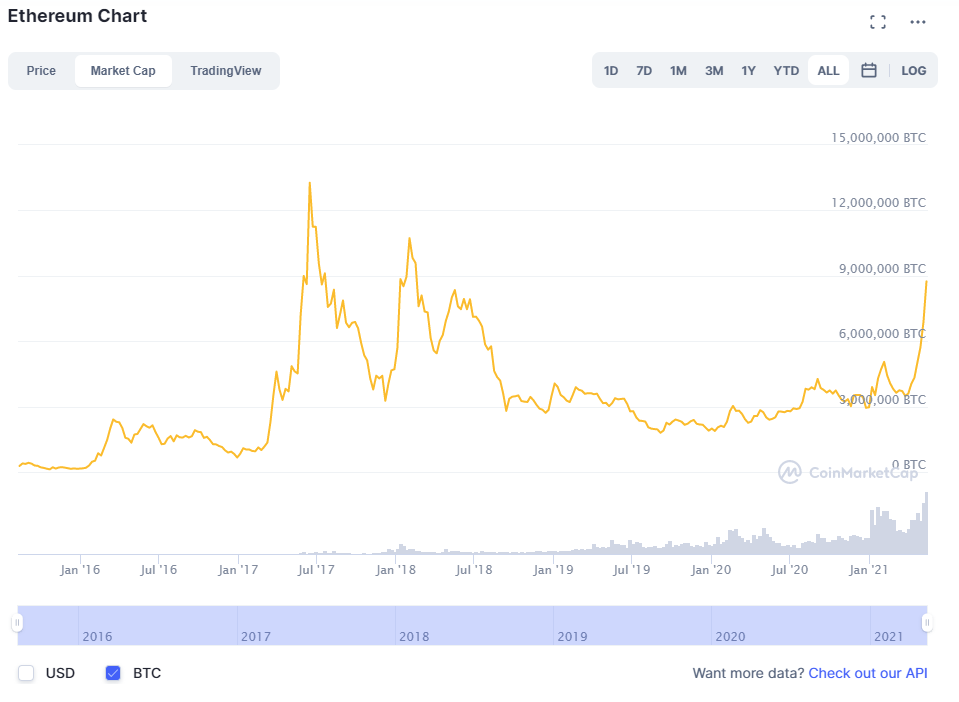This screenshot has height=702, width=959.
Task: Set the time range to 1D
Action: 611,70
